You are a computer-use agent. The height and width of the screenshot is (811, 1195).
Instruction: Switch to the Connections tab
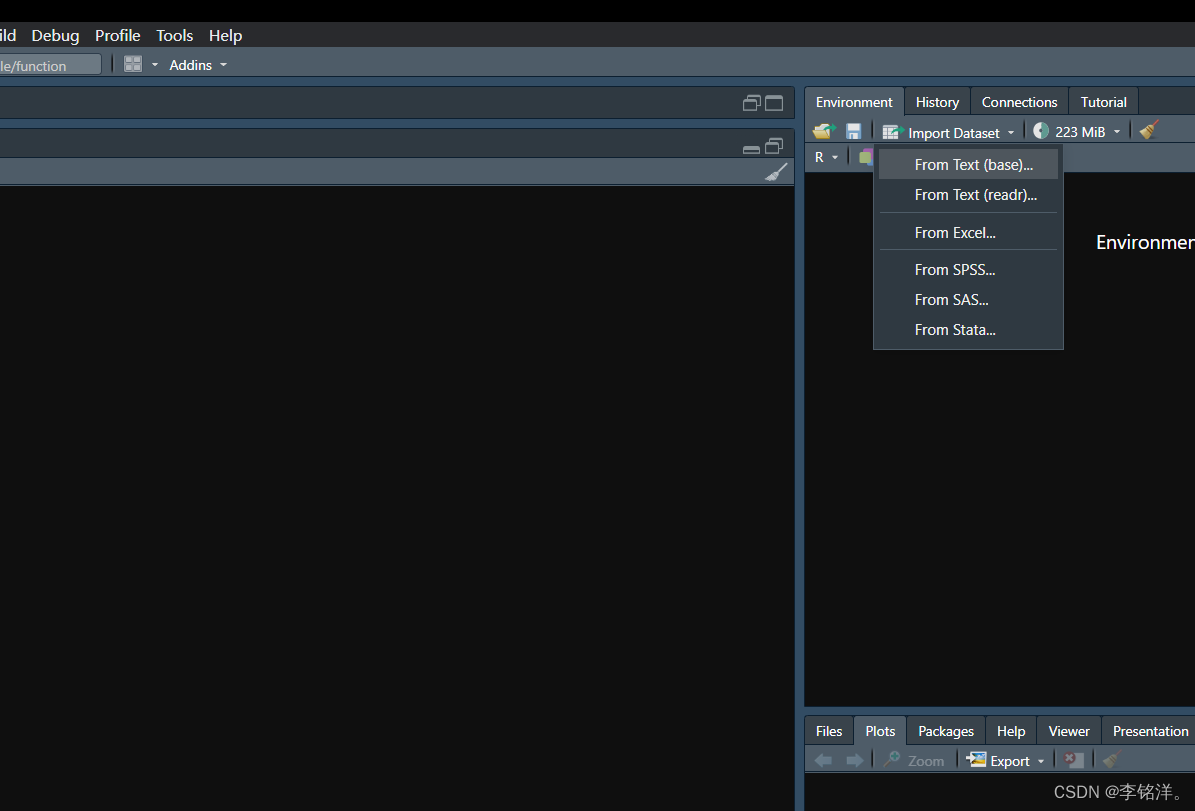[x=1019, y=102]
